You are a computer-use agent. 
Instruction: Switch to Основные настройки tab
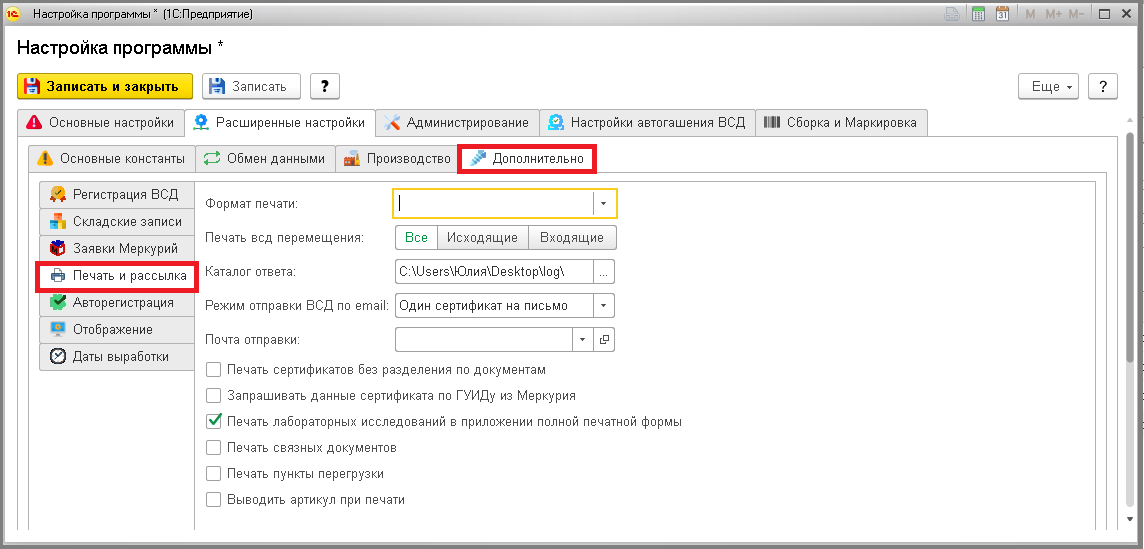click(101, 123)
